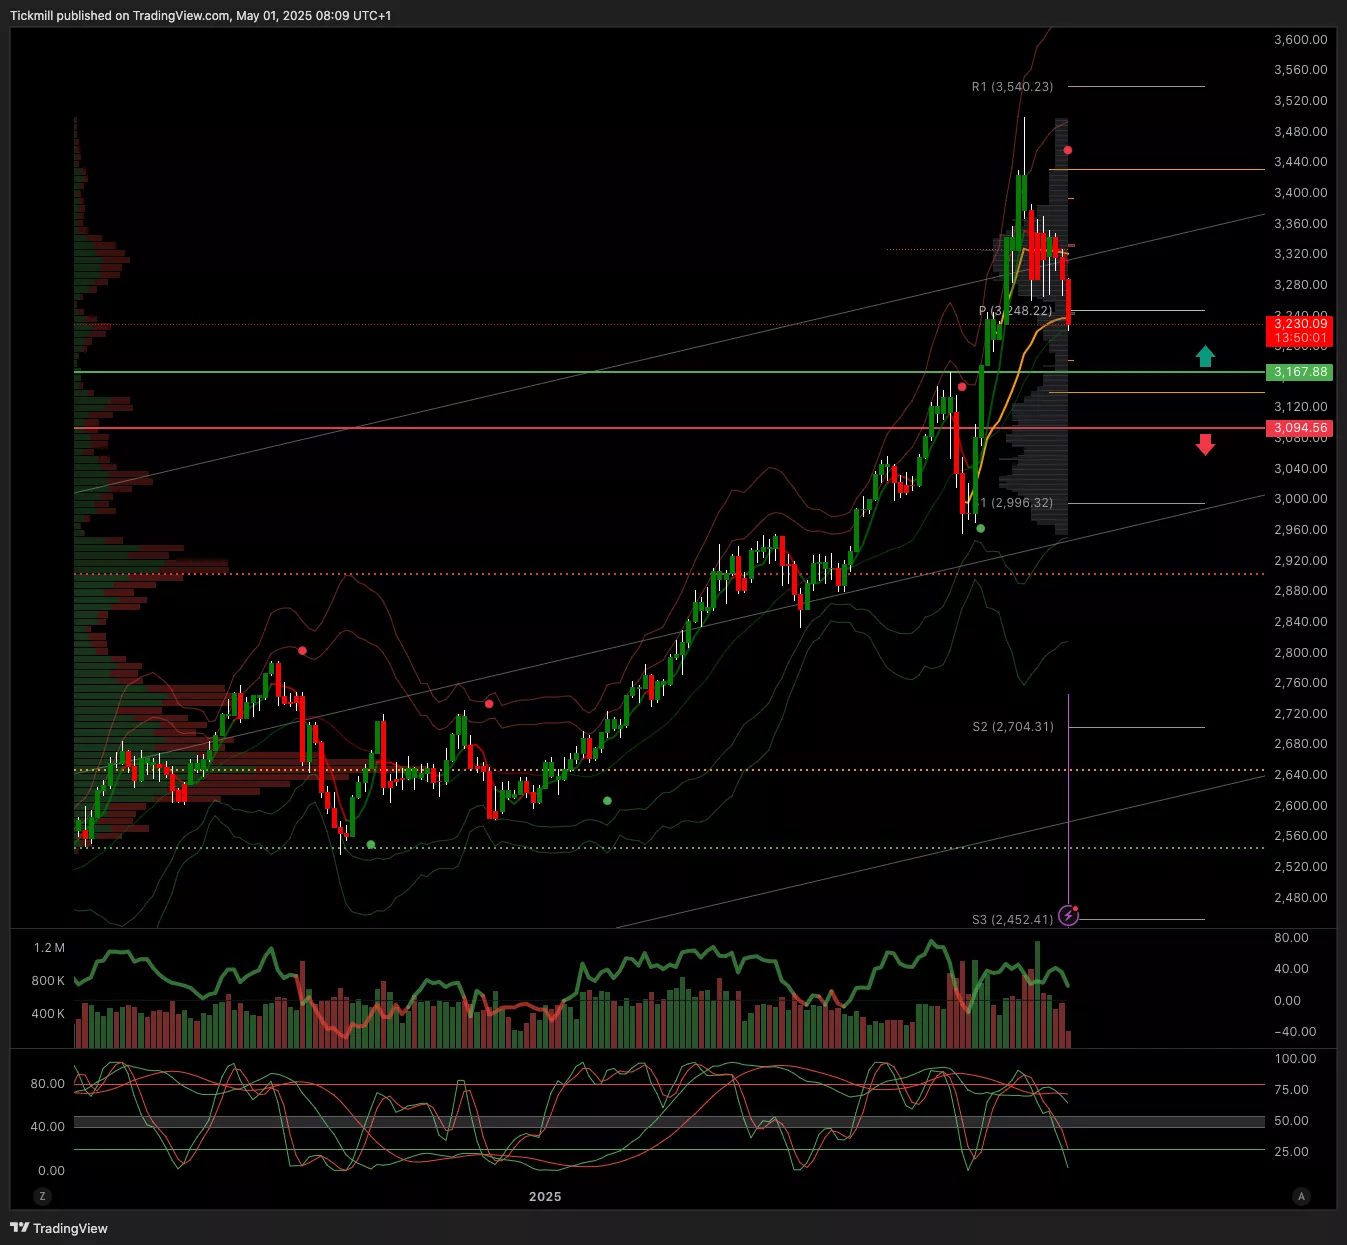Image resolution: width=1347 pixels, height=1245 pixels.
Task: Click the 3,600.00 value on price scale
Action: click(1300, 40)
